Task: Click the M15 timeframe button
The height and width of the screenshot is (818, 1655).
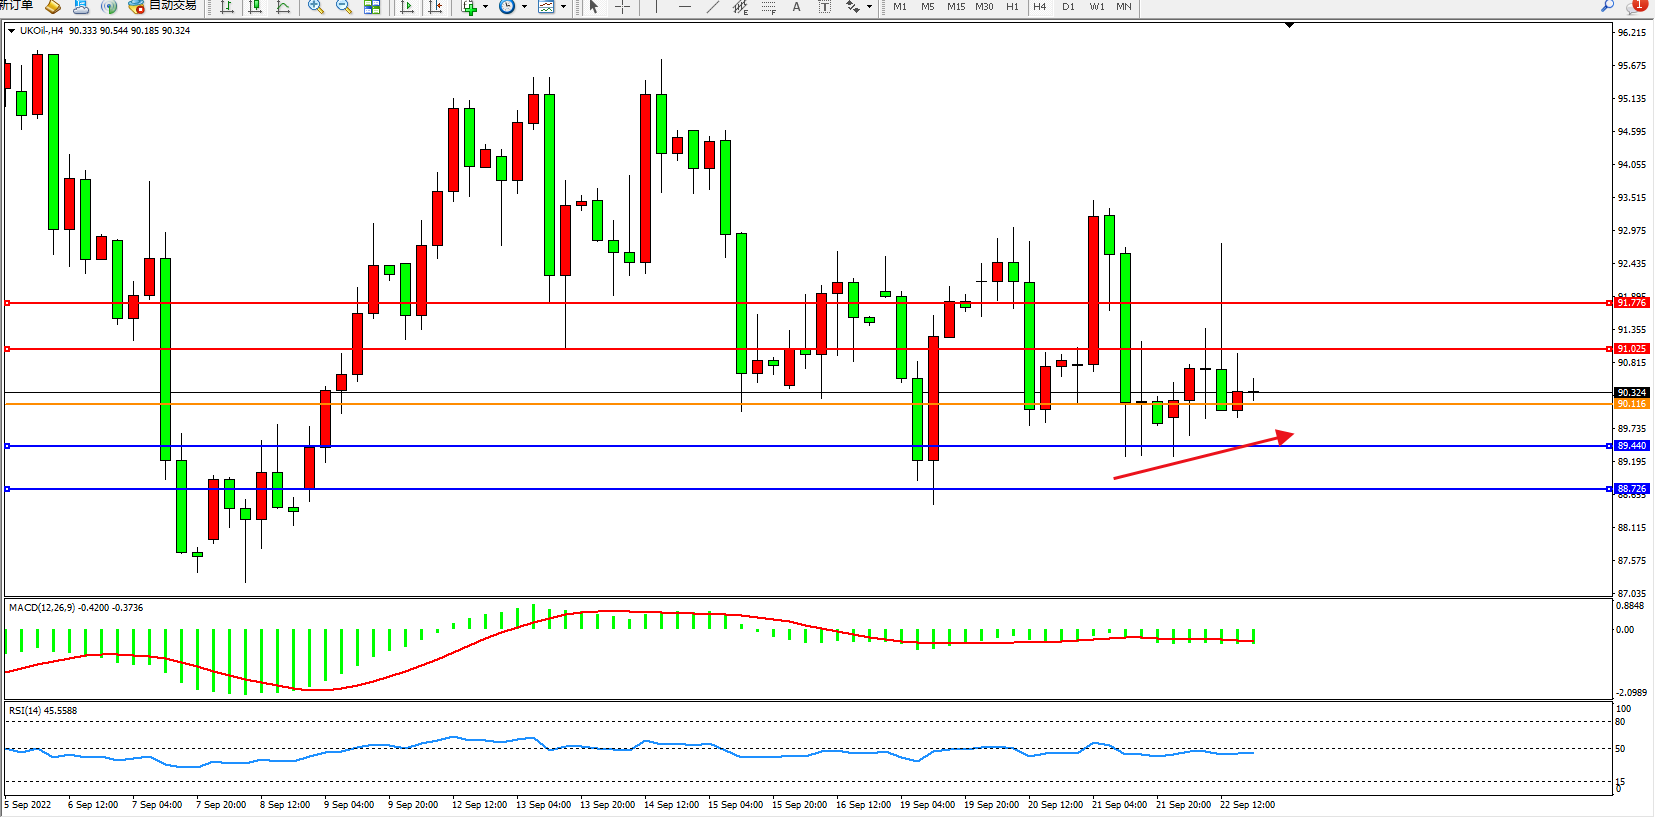Action: pos(956,7)
